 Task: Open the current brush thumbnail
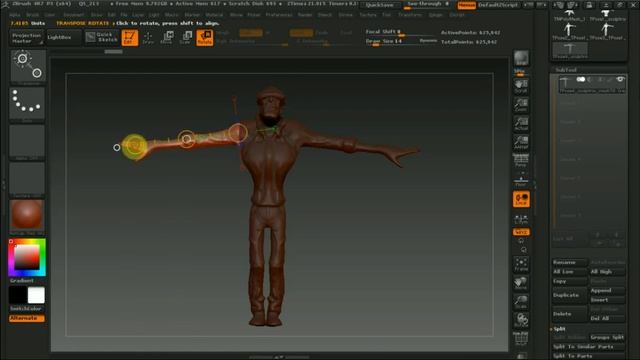27,67
